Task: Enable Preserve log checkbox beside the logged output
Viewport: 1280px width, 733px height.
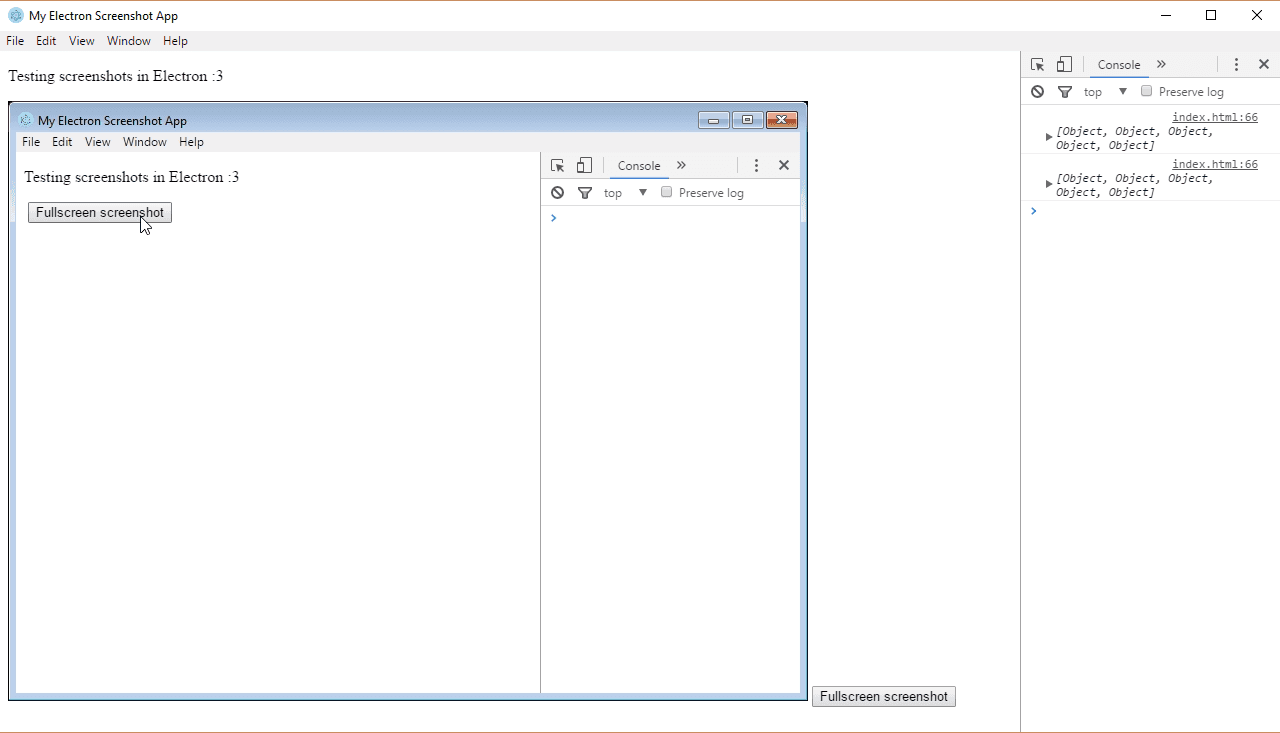Action: coord(1147,91)
